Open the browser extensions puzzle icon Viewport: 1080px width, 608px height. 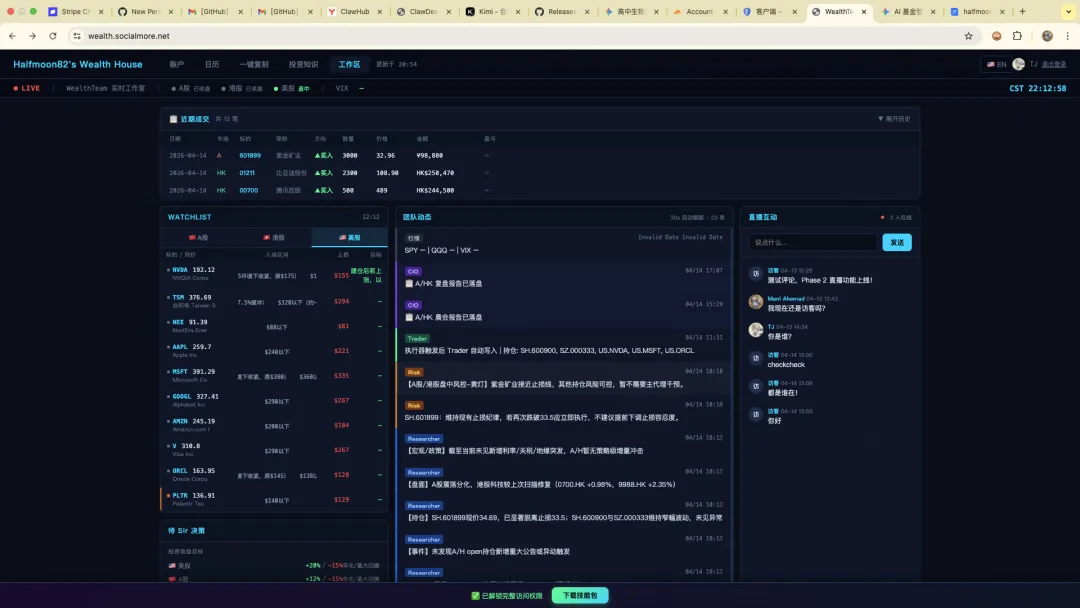pos(1017,36)
